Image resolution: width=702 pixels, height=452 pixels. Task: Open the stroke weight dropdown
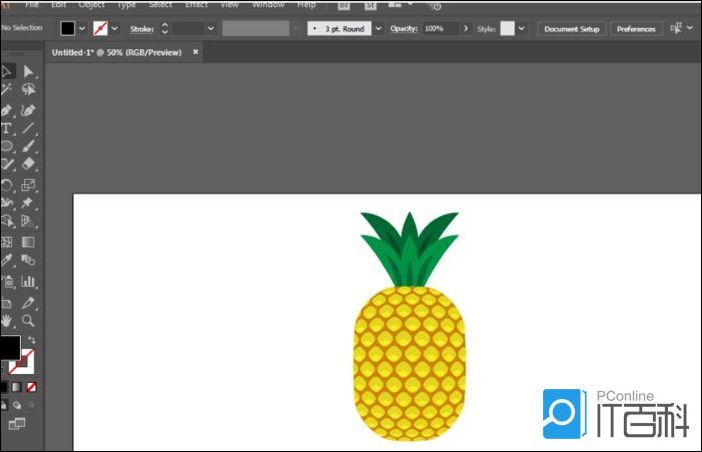click(211, 29)
